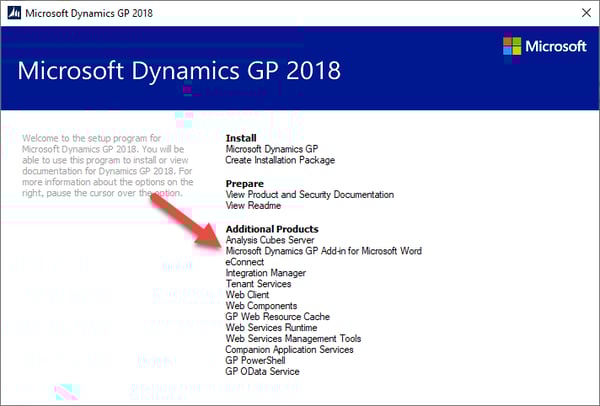This screenshot has height=406, width=600.
Task: Close the Microsoft Dynamics GP 2018 window
Action: 586,13
